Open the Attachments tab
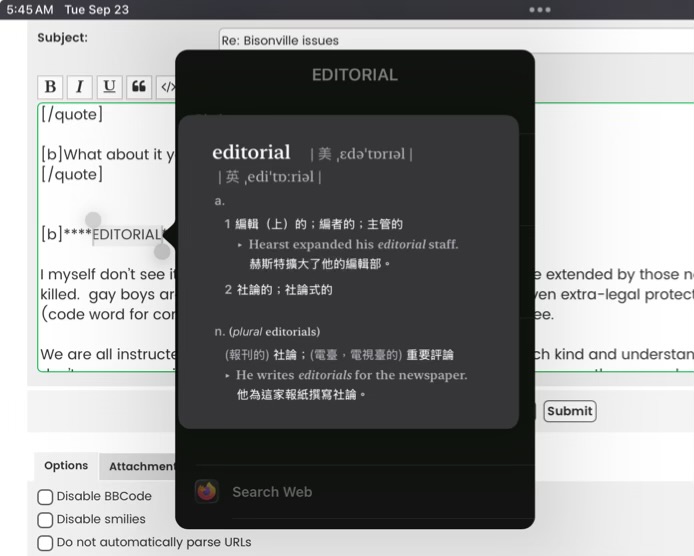 [141, 466]
